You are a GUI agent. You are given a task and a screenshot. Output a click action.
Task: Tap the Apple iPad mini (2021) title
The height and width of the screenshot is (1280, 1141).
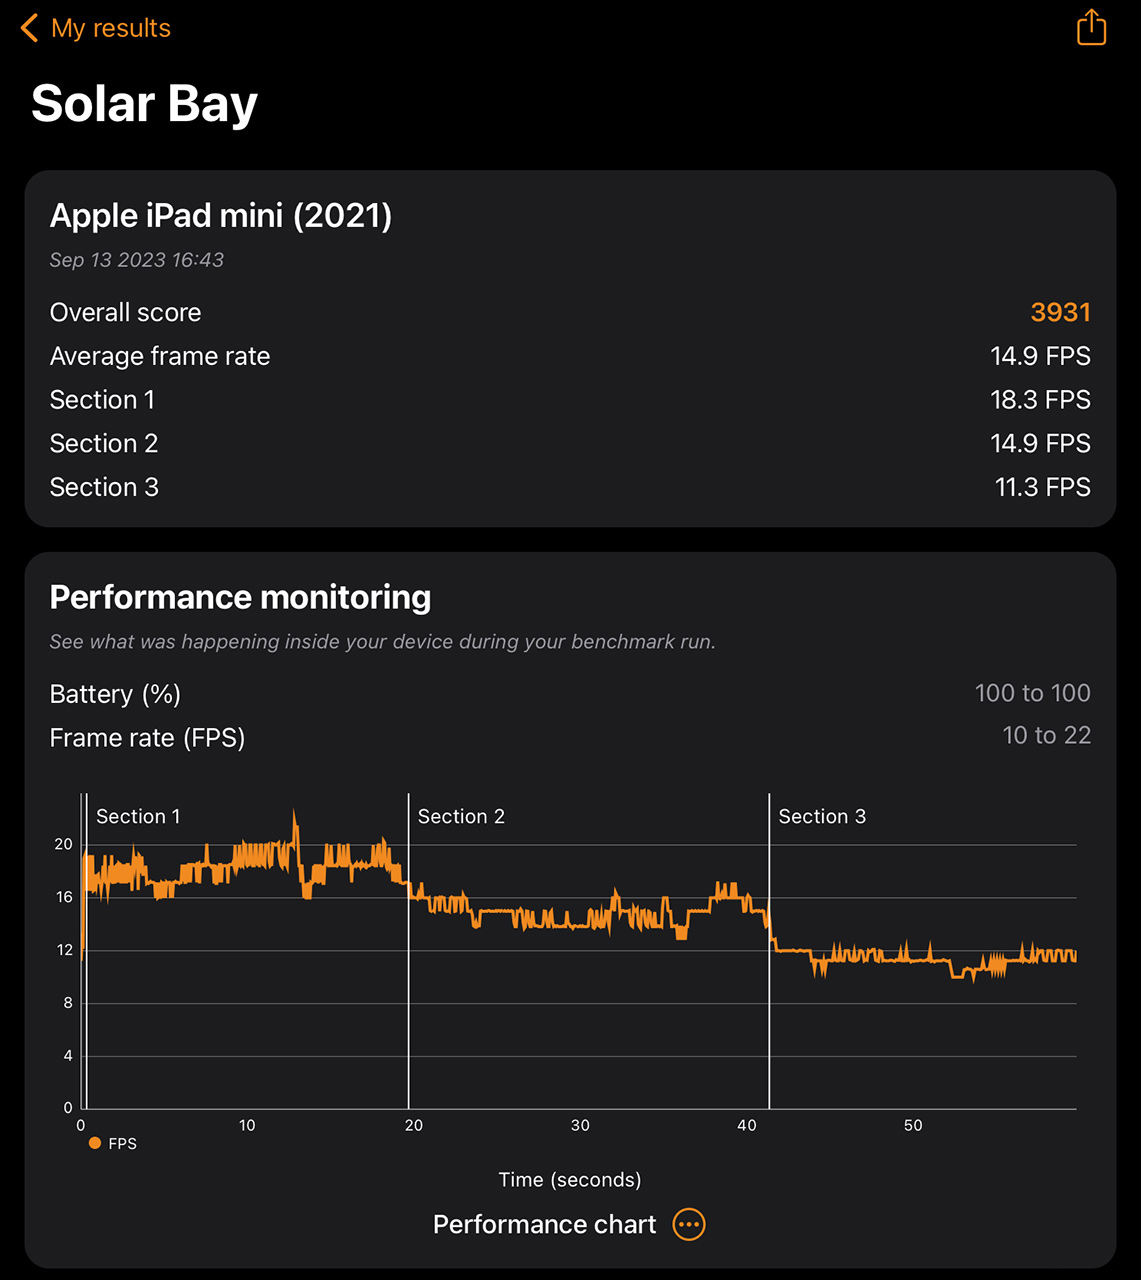point(221,215)
